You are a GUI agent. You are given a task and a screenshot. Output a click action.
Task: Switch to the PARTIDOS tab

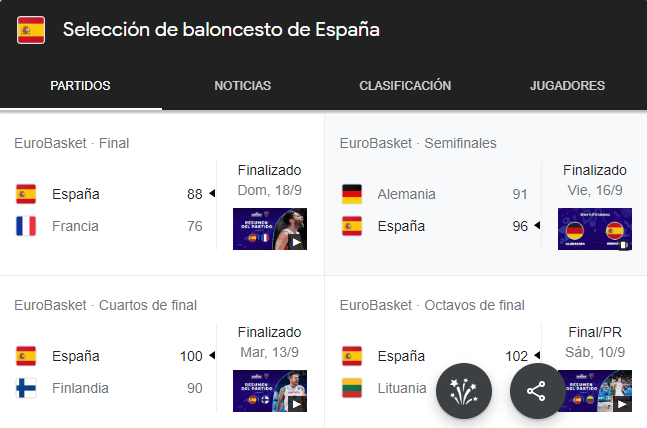[x=80, y=86]
